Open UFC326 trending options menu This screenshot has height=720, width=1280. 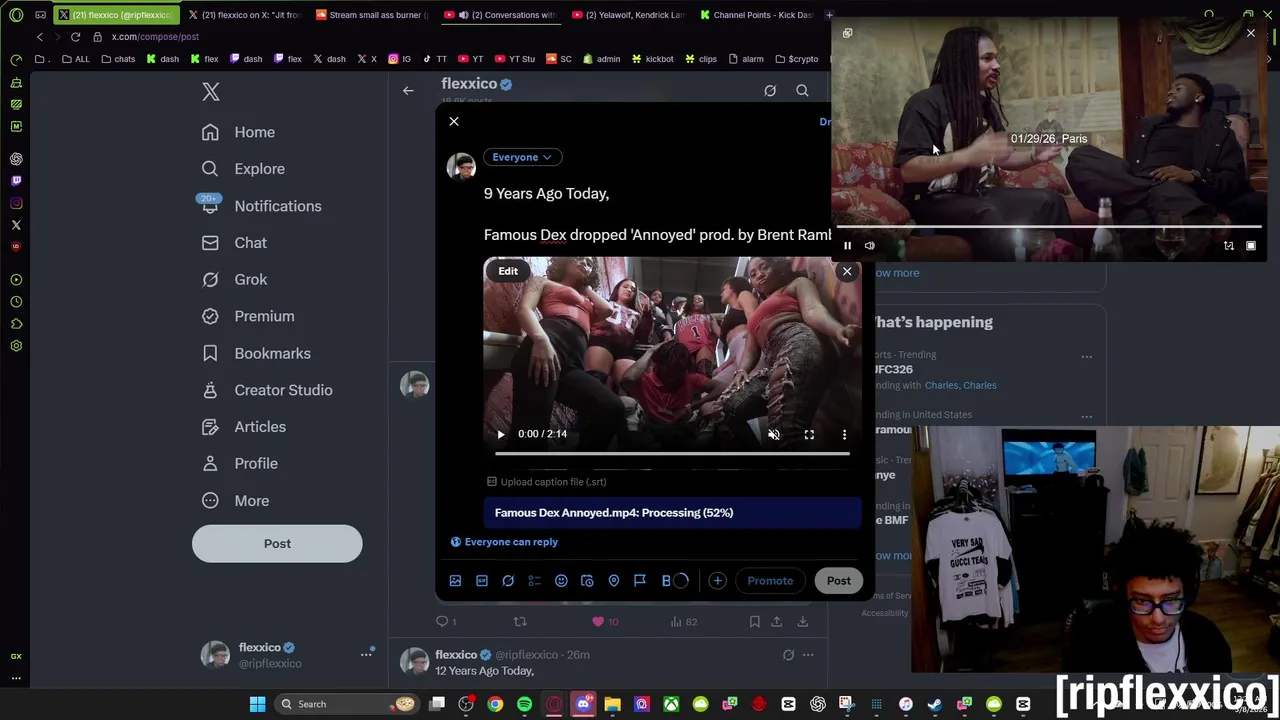[1087, 356]
